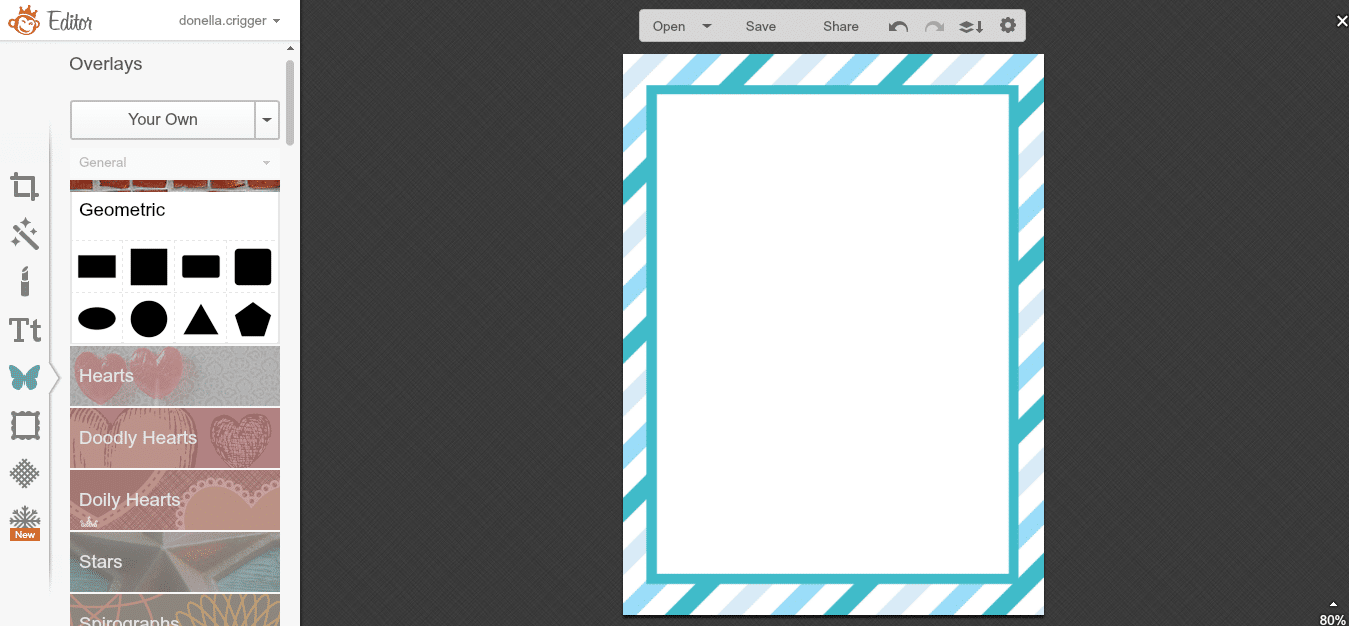The image size is (1349, 626).
Task: Click the striped teal frame canvas image
Action: click(x=833, y=334)
